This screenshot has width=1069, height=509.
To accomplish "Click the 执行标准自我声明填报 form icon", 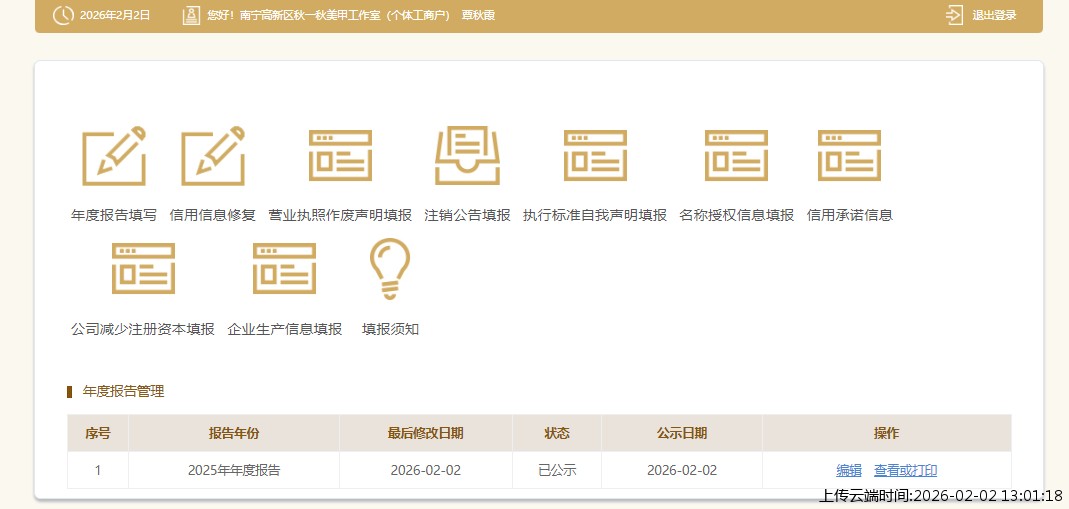I will tap(595, 155).
